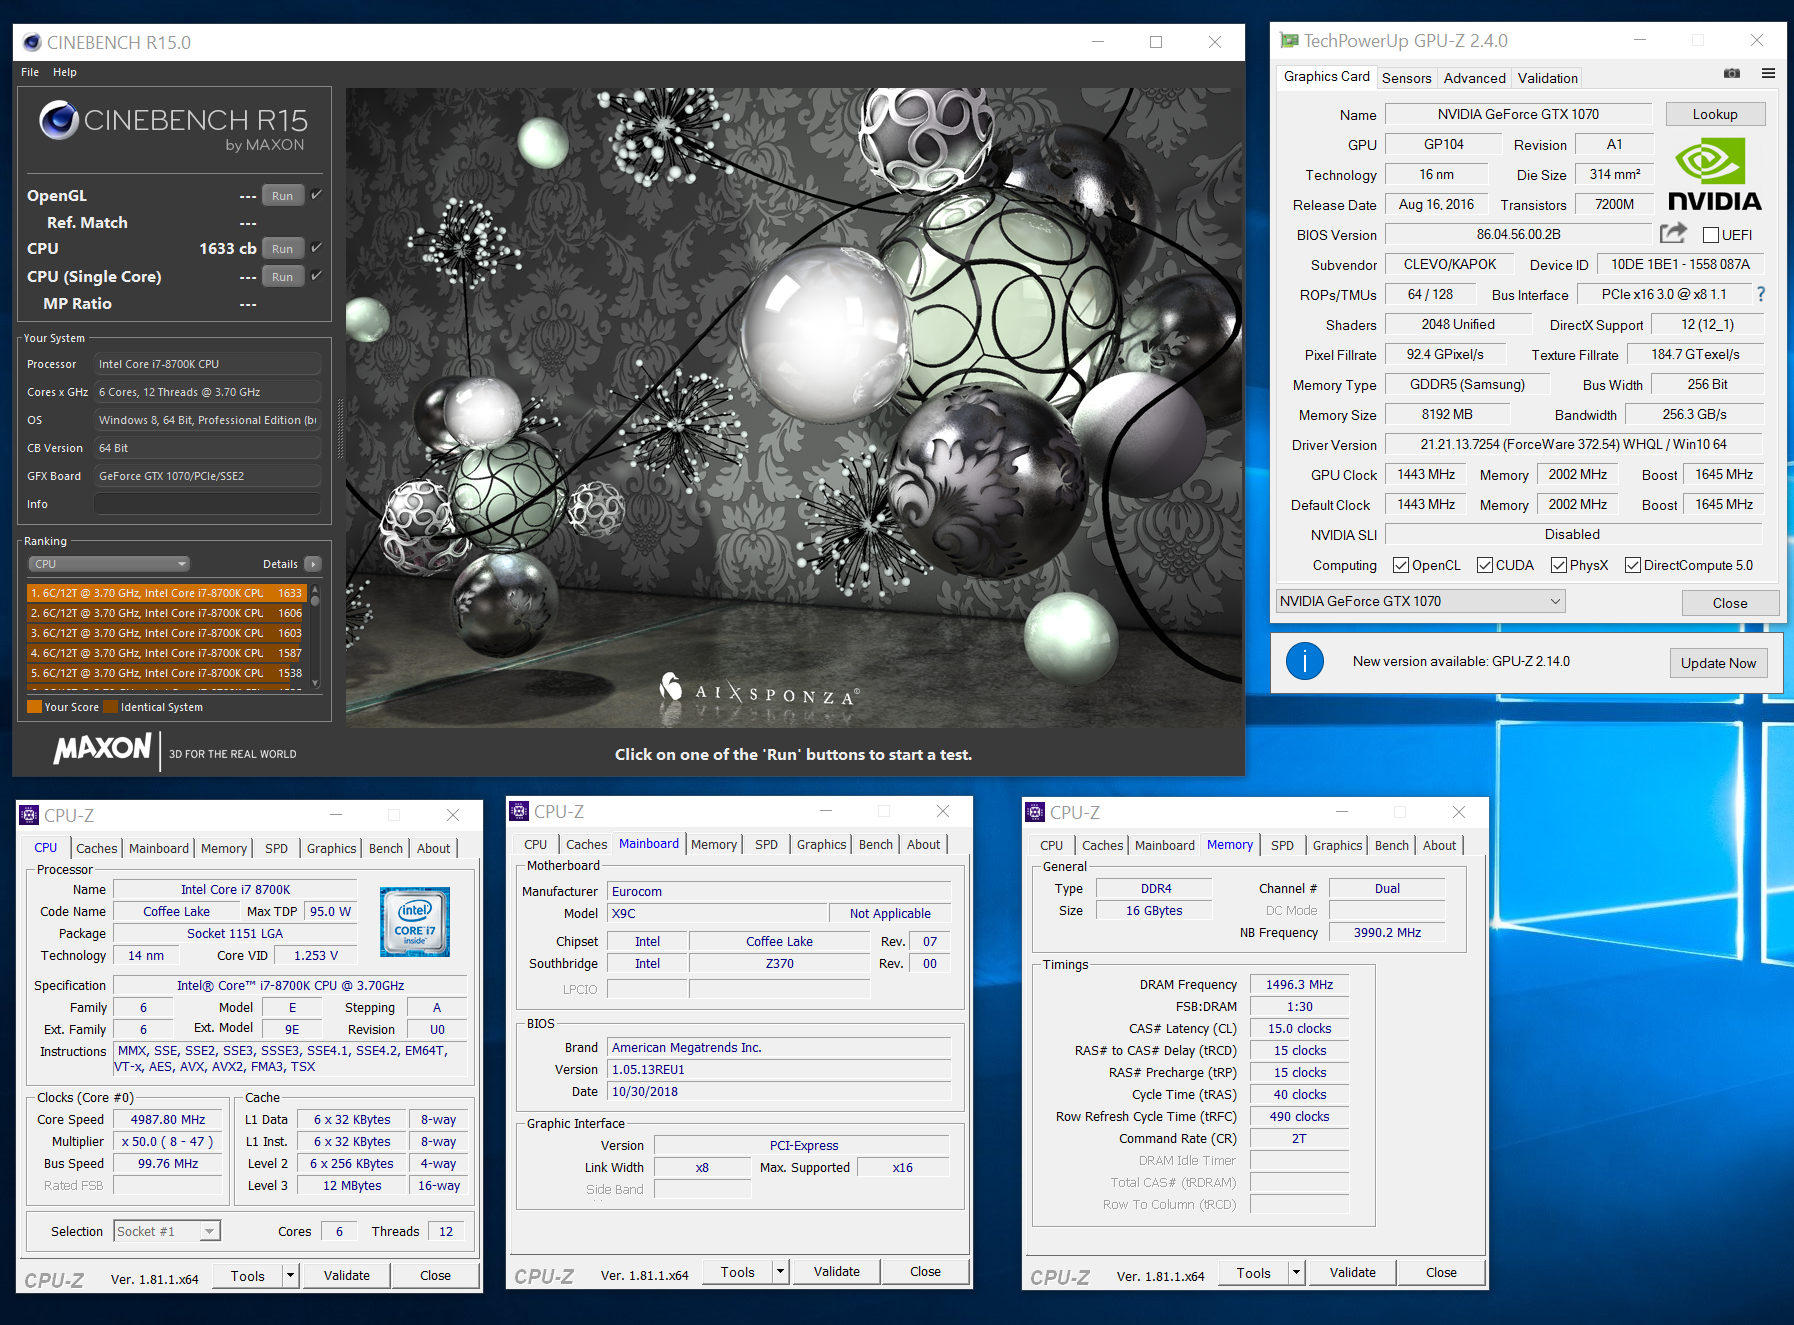Click the Ranking Details arrow icon
Image resolution: width=1794 pixels, height=1325 pixels.
coord(313,564)
